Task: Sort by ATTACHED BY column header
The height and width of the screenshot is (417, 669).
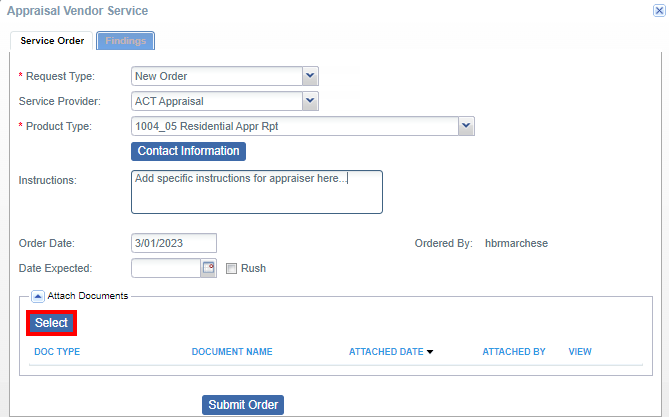Action: 514,352
